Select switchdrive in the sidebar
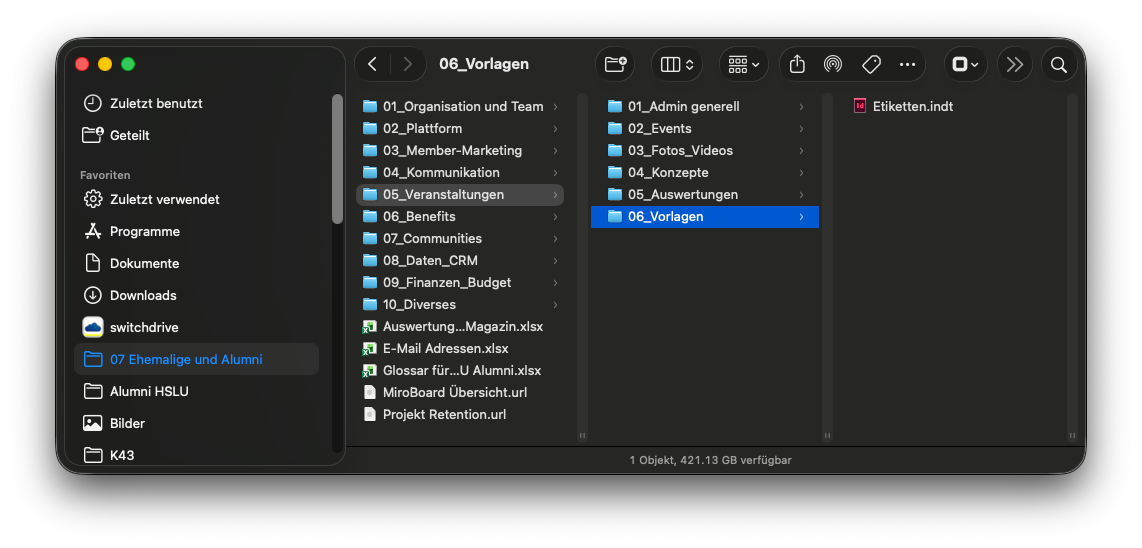Viewport: 1142px width, 548px height. pos(144,327)
